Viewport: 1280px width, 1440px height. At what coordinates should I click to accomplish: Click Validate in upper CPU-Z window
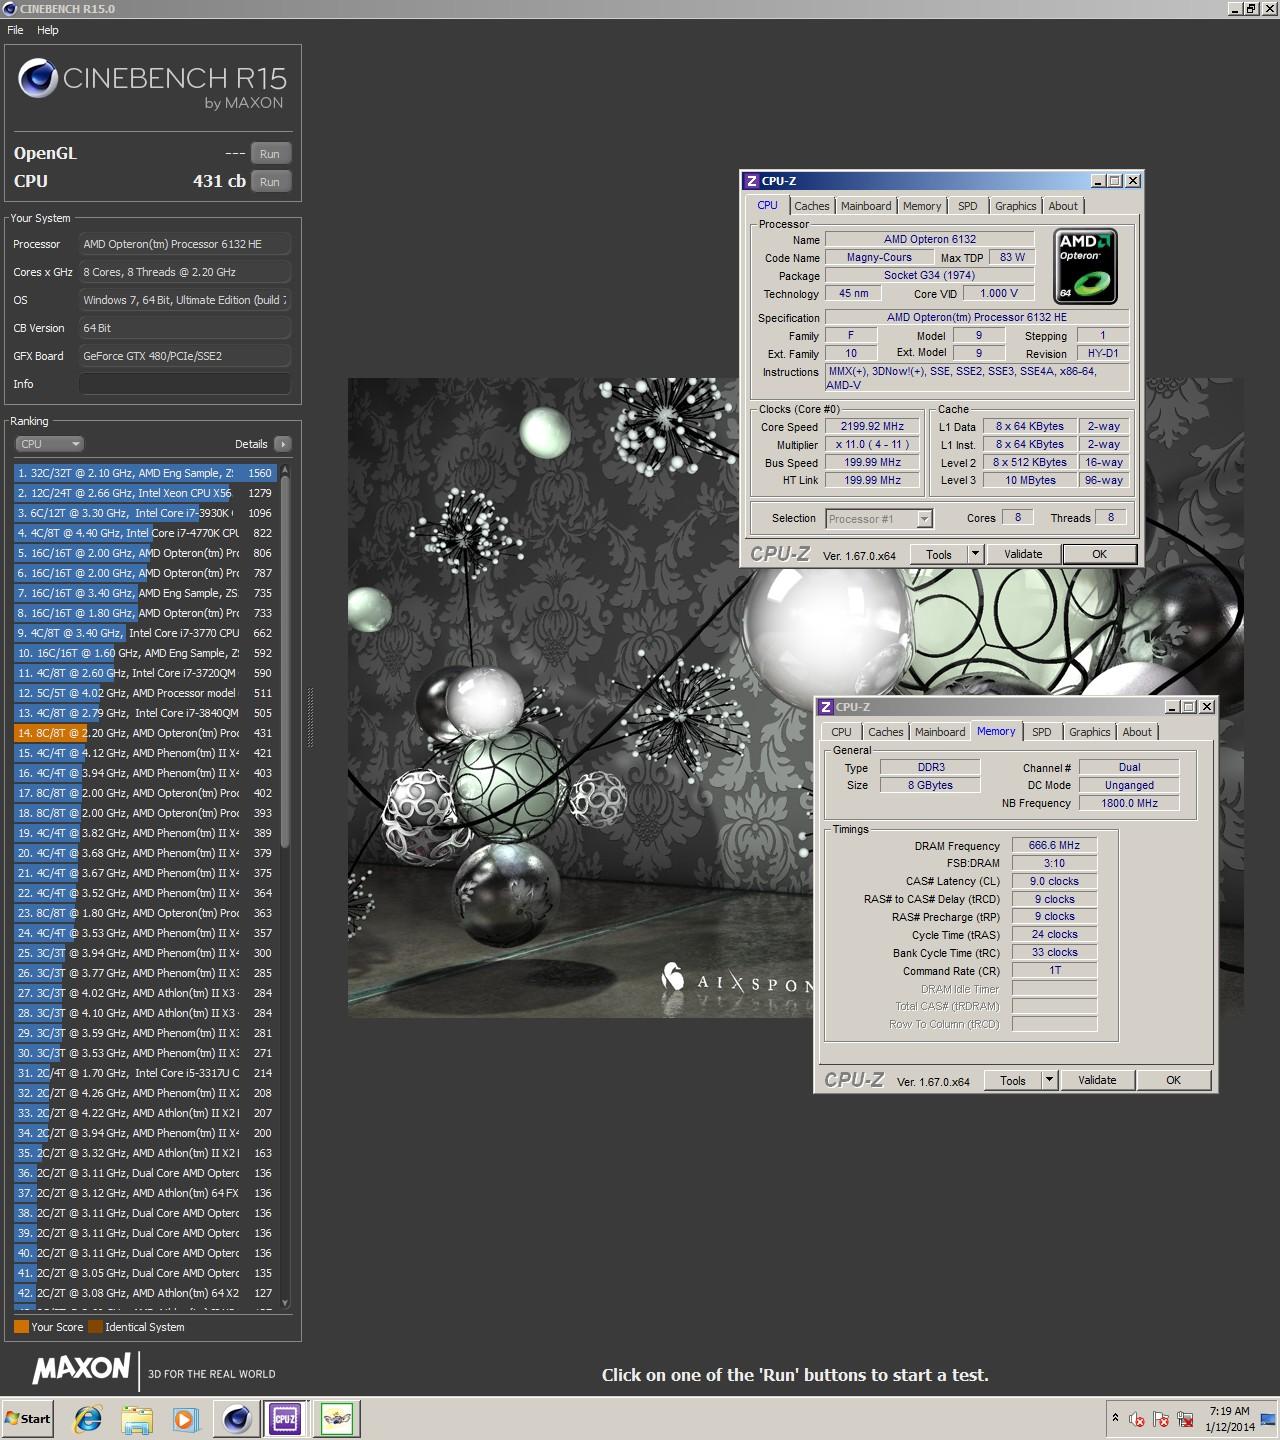pos(1023,554)
